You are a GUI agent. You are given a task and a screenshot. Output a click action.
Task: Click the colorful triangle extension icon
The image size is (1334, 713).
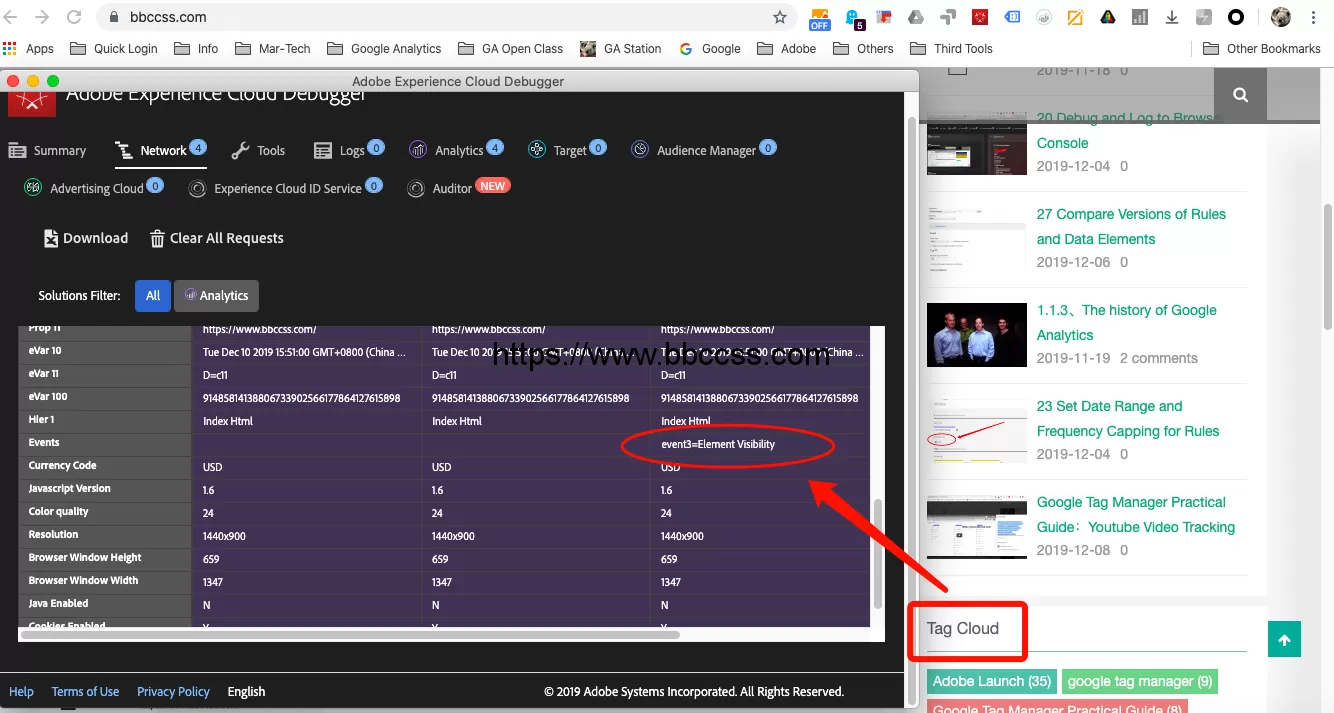(1108, 17)
